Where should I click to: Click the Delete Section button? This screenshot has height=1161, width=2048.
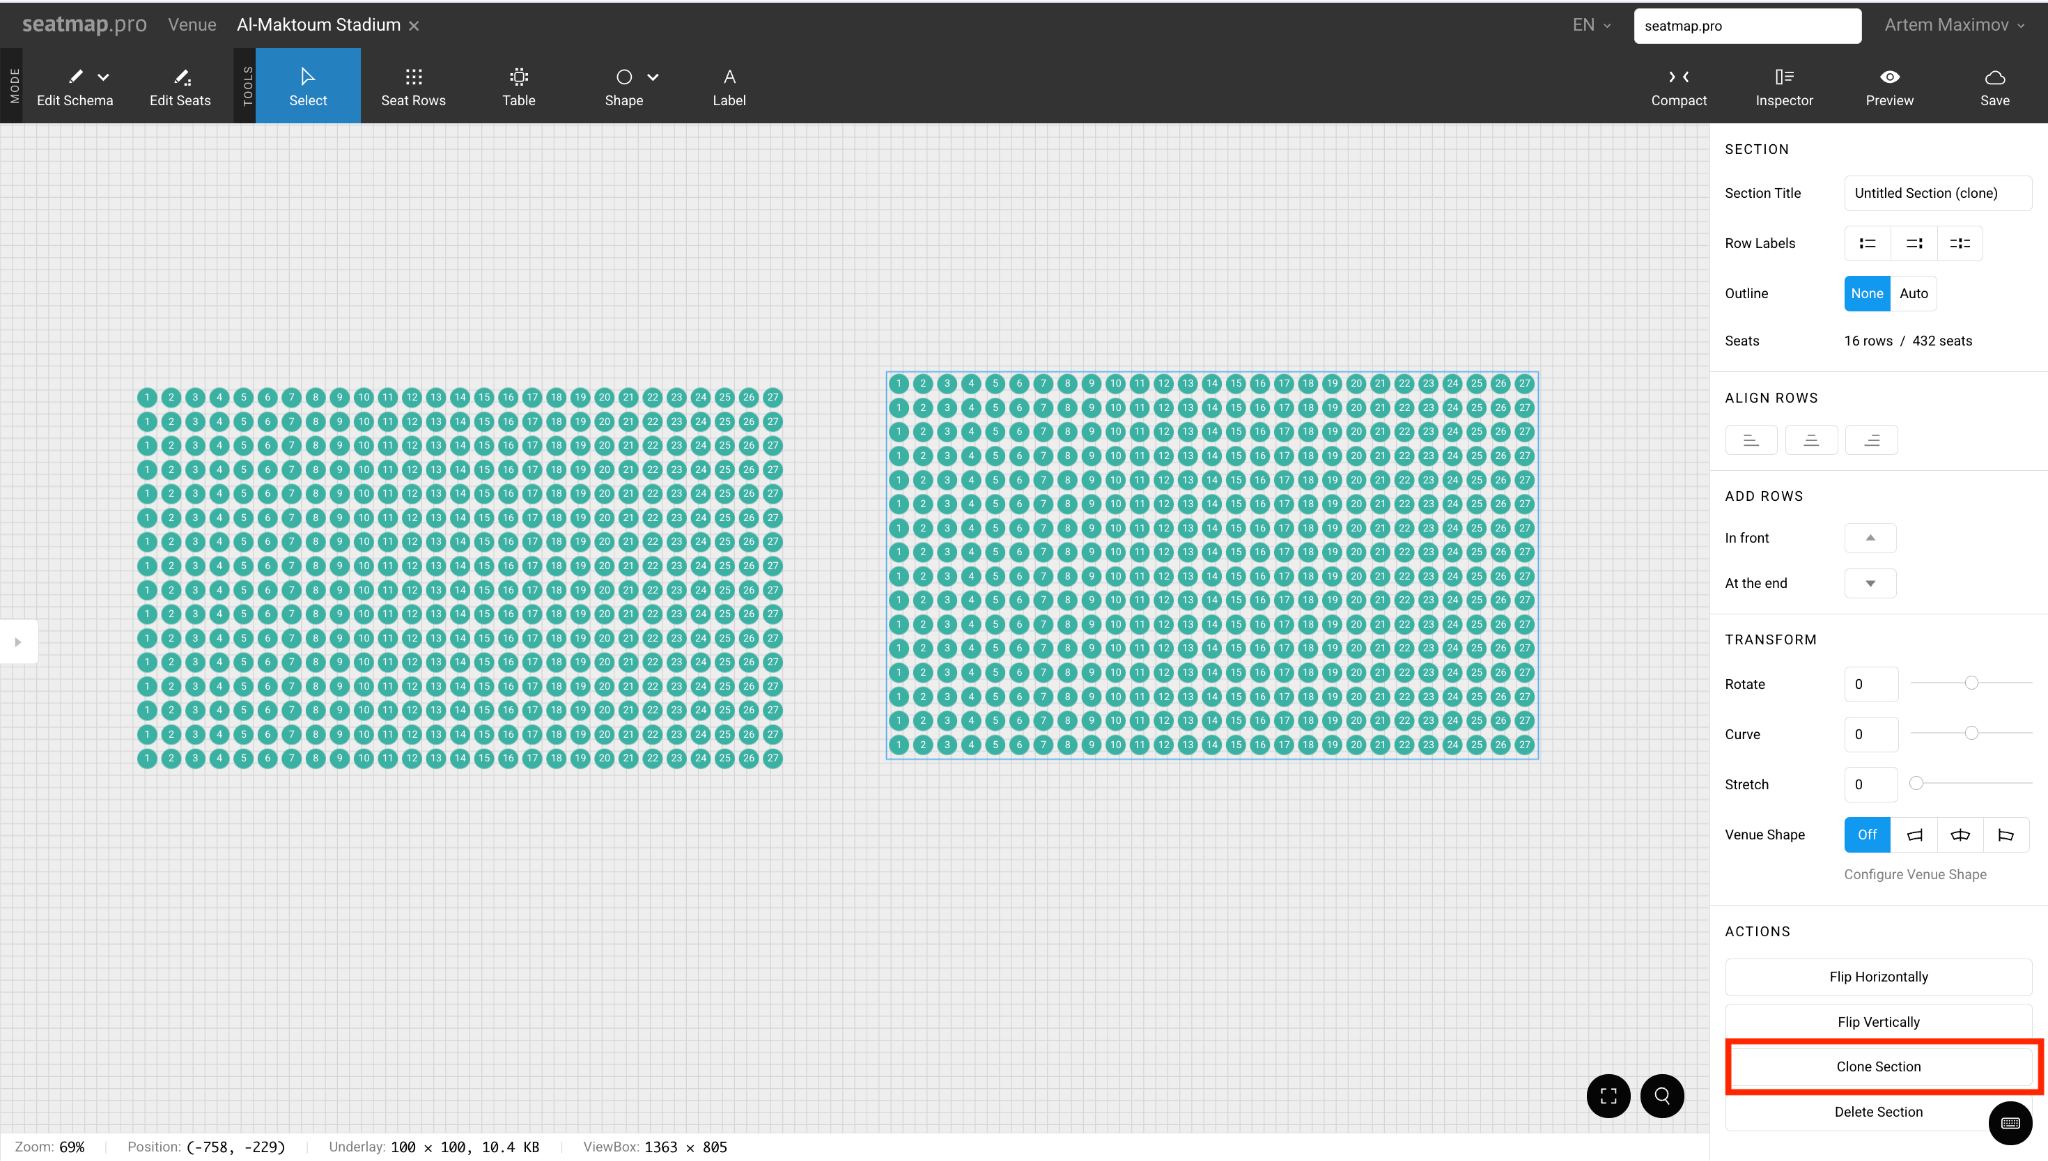tap(1877, 1111)
